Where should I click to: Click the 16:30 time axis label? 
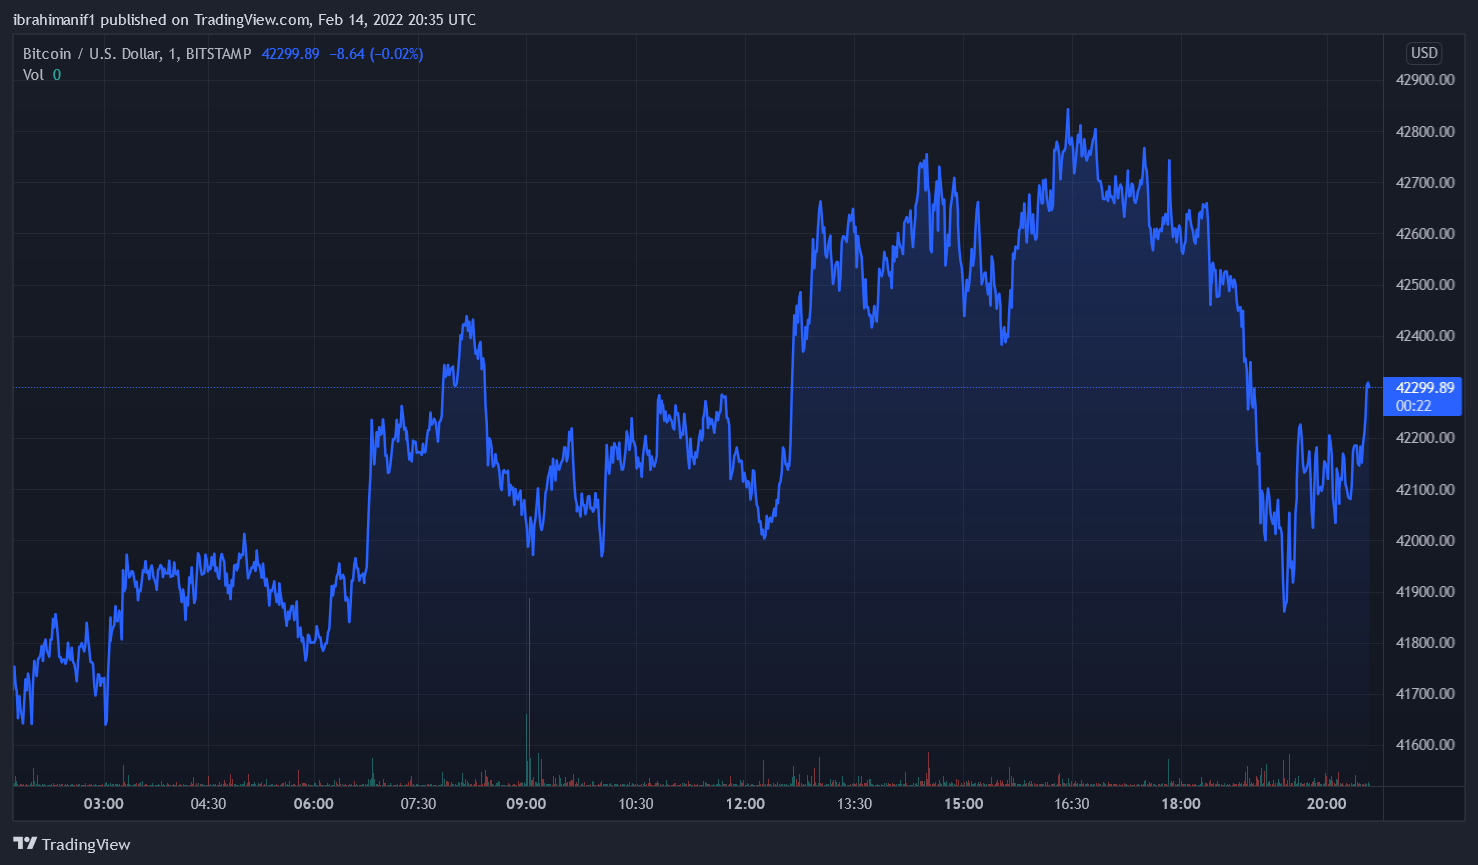pyautogui.click(x=1071, y=804)
